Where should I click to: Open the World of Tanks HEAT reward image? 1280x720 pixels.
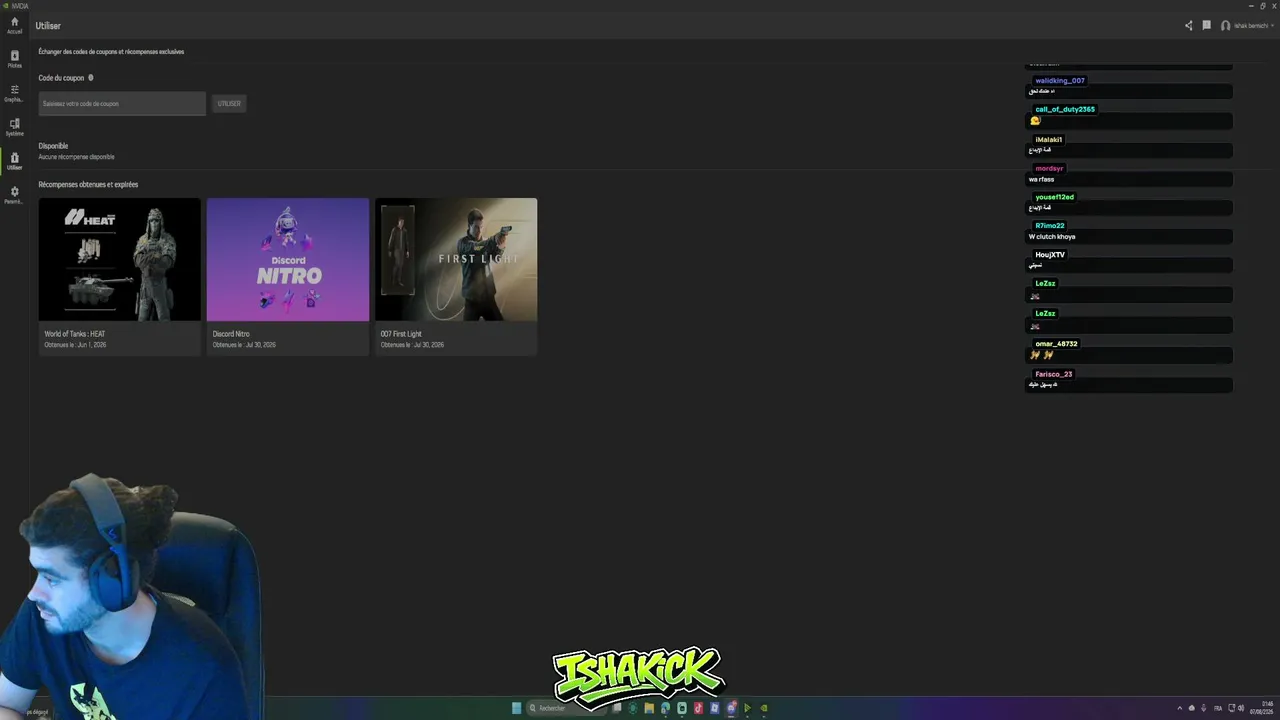[x=120, y=260]
